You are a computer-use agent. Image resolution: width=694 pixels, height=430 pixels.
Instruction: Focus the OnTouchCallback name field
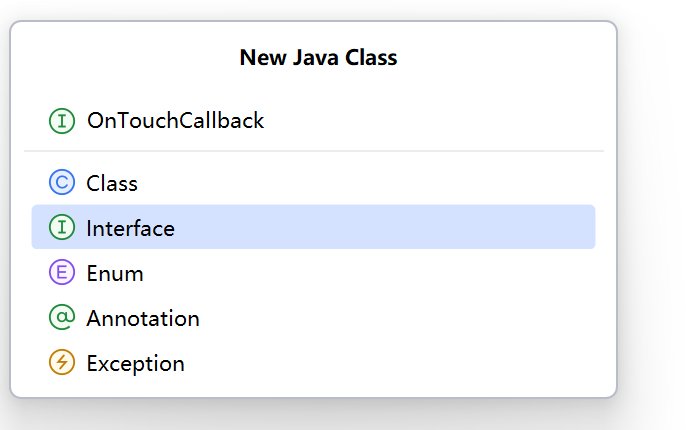pos(313,120)
